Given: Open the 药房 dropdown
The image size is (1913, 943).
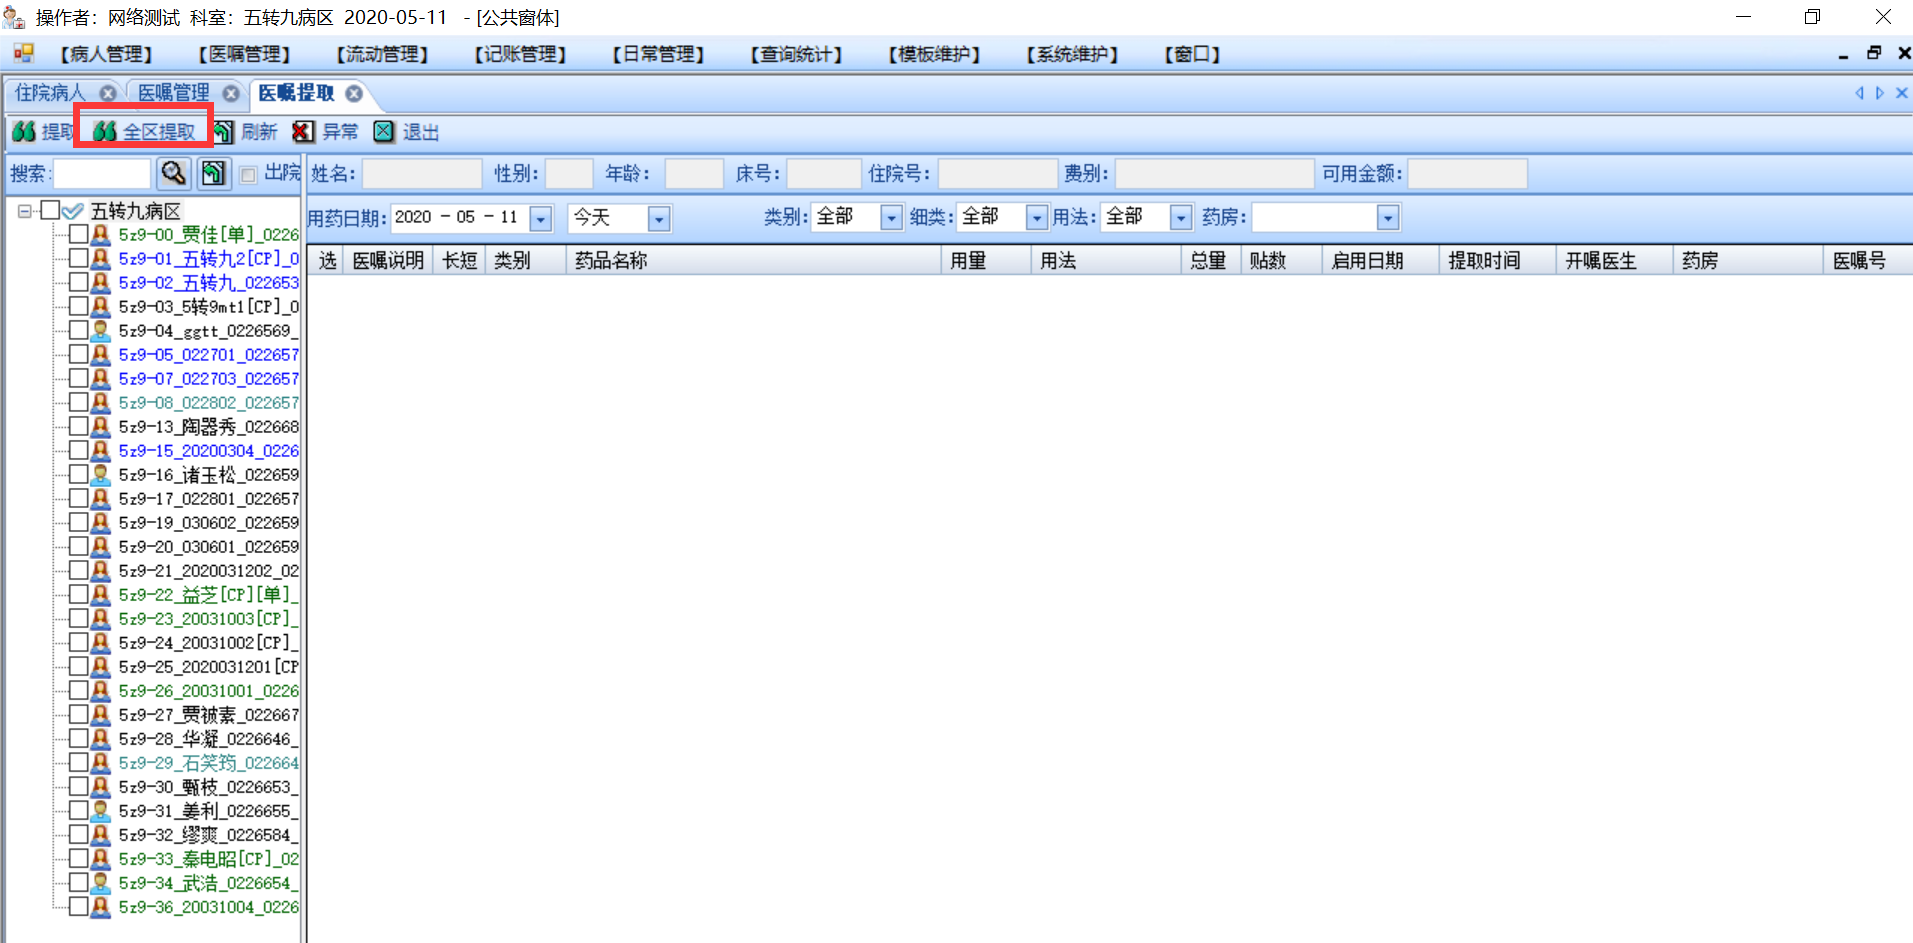Looking at the screenshot, I should click(x=1387, y=217).
